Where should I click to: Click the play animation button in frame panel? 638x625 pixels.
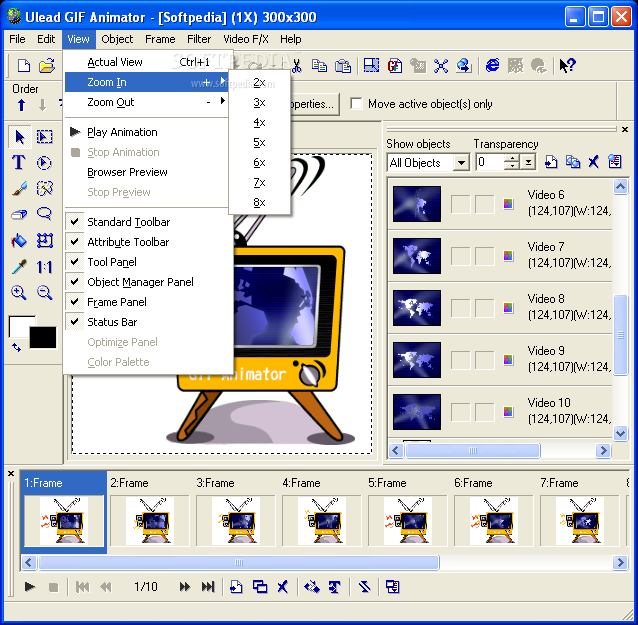[x=30, y=587]
